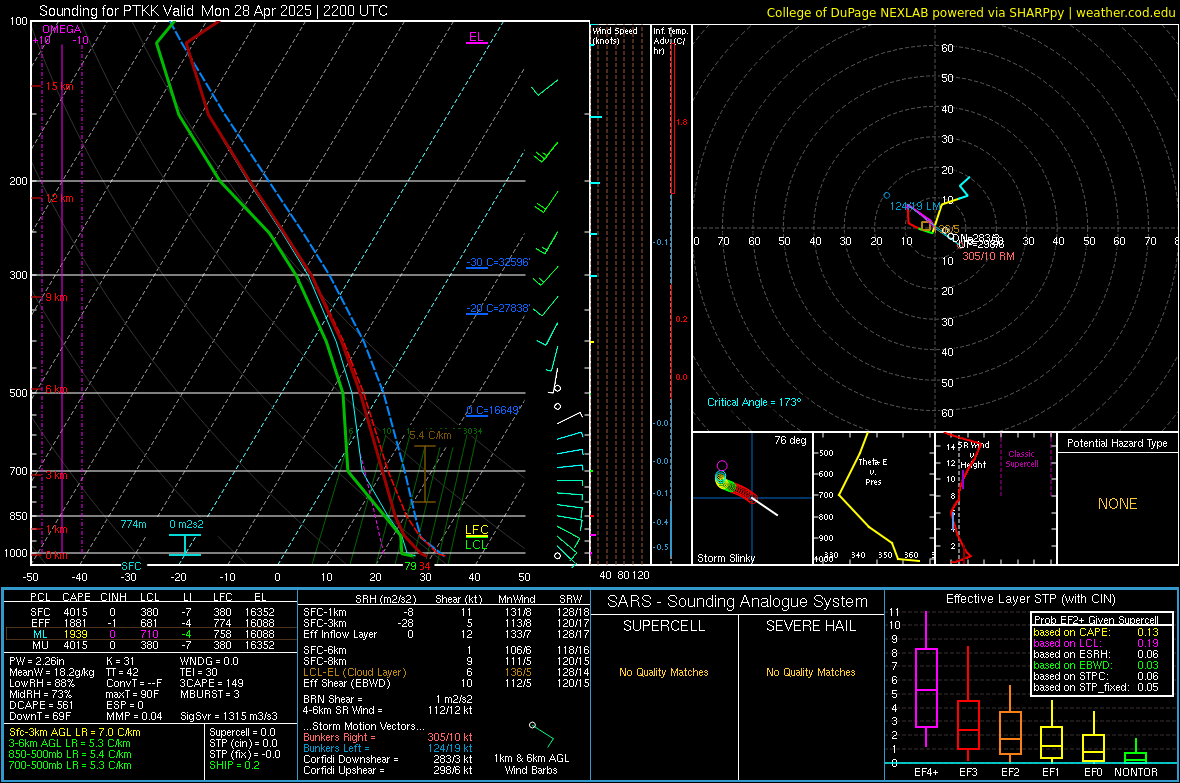Click the 5.4 C/km lapse rate label

(430, 435)
